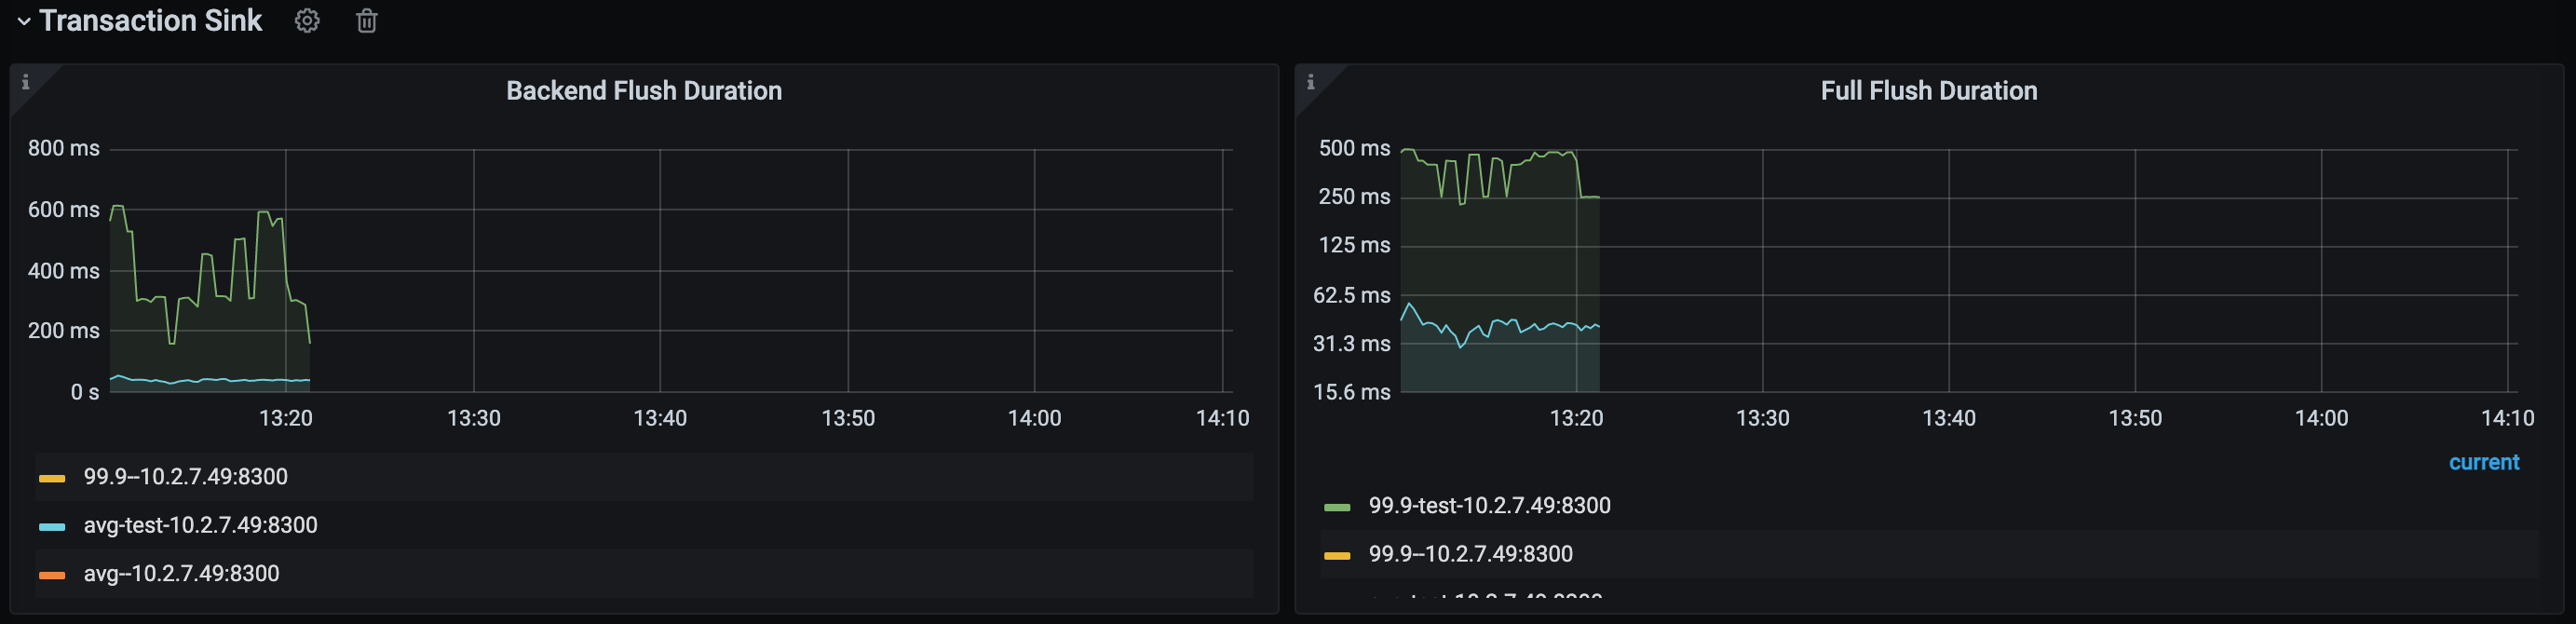This screenshot has width=2576, height=624.
Task: Change yellow color swatch of 99.9-- Backend series
Action: 52,478
